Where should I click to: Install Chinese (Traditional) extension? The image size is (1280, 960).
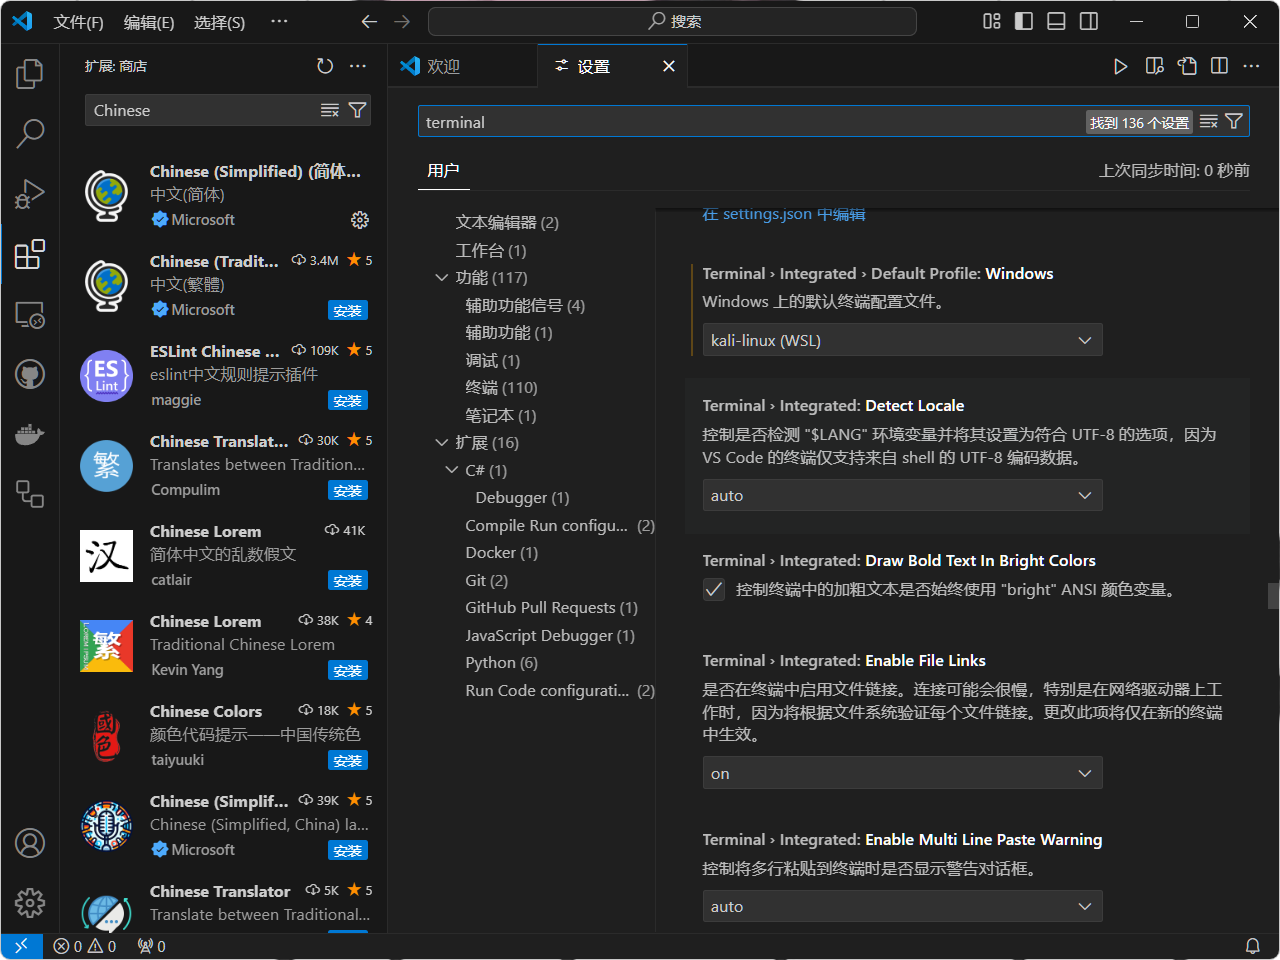tap(348, 311)
